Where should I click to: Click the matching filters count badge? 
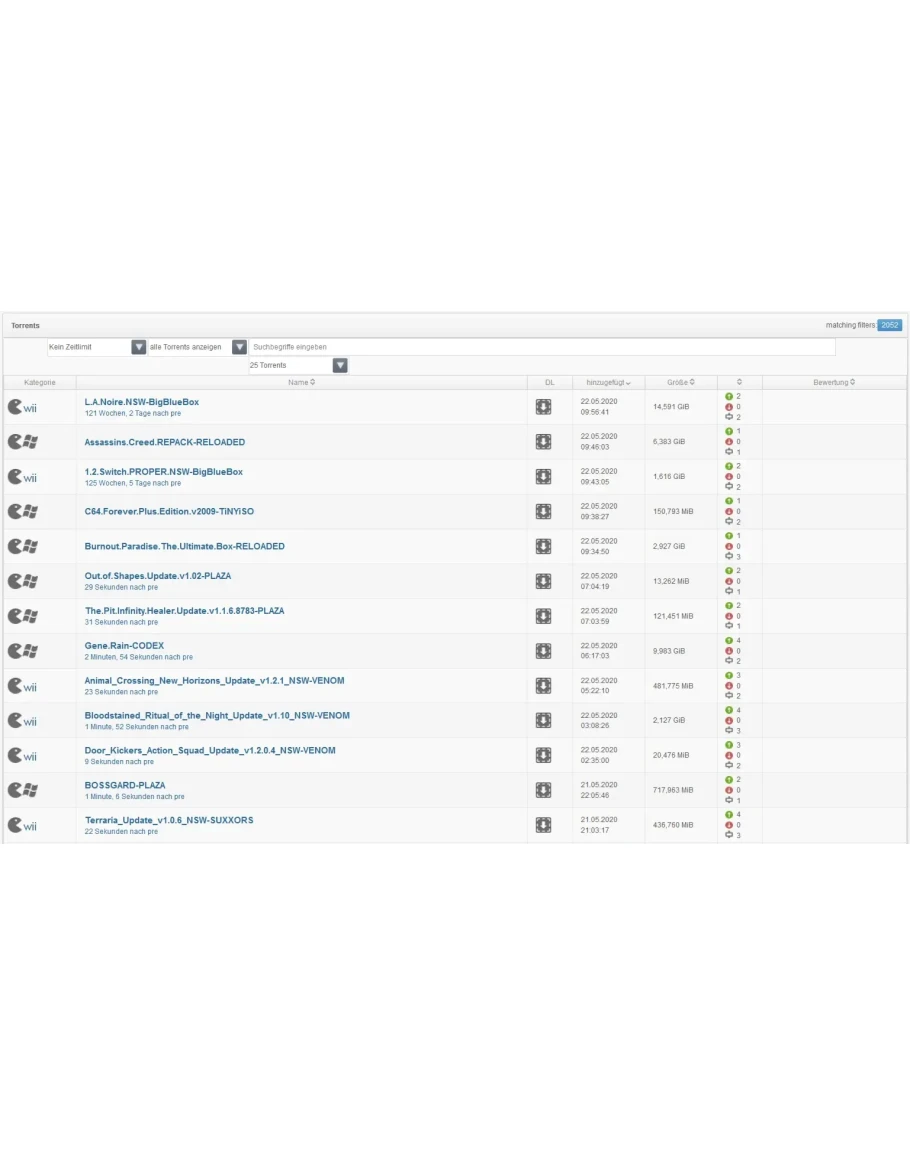[x=889, y=325]
